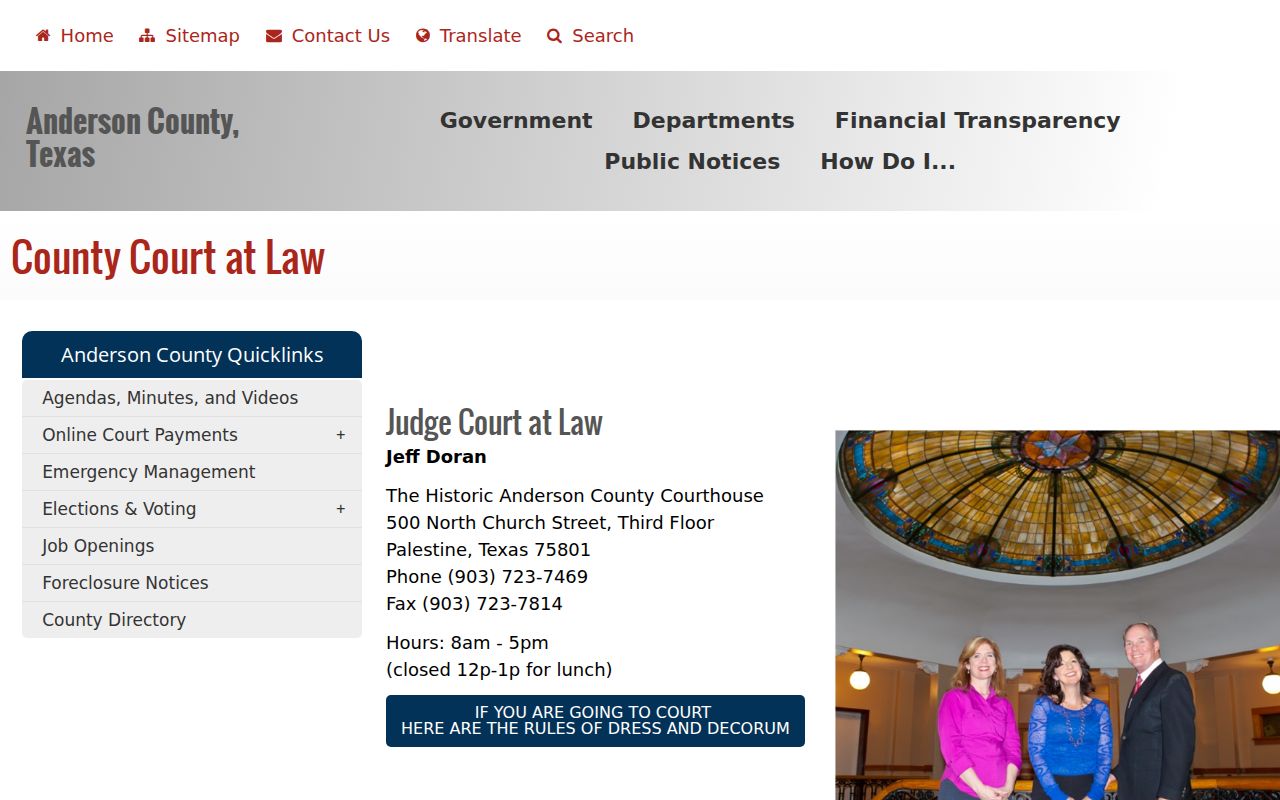Go to Anderson County, Texas site title
This screenshot has height=800, width=1280.
[132, 137]
